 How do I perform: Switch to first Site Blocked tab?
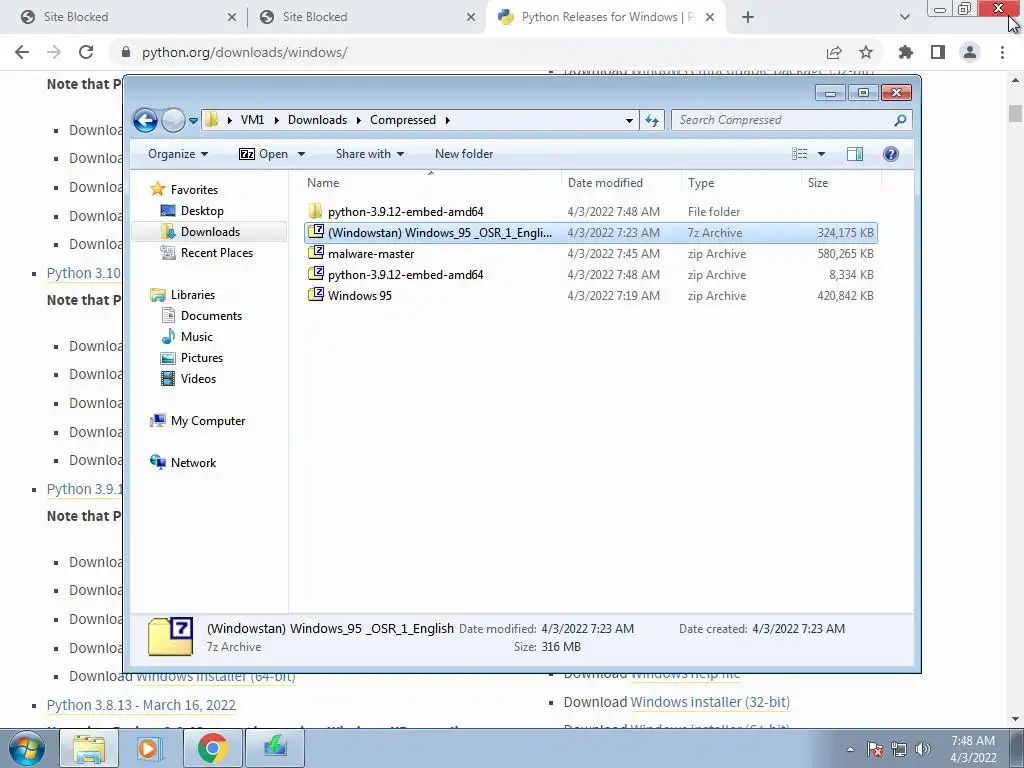[123, 17]
